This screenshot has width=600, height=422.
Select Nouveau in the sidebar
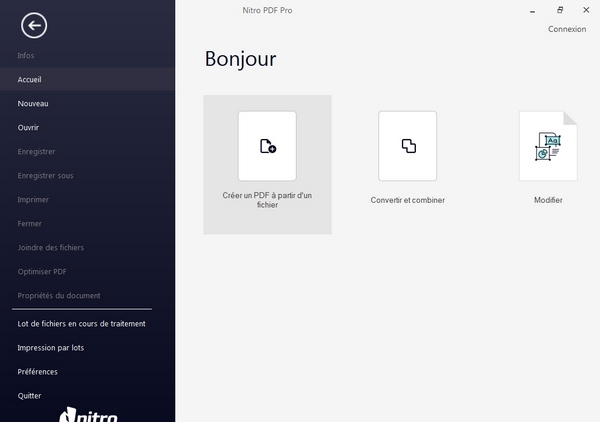(33, 103)
